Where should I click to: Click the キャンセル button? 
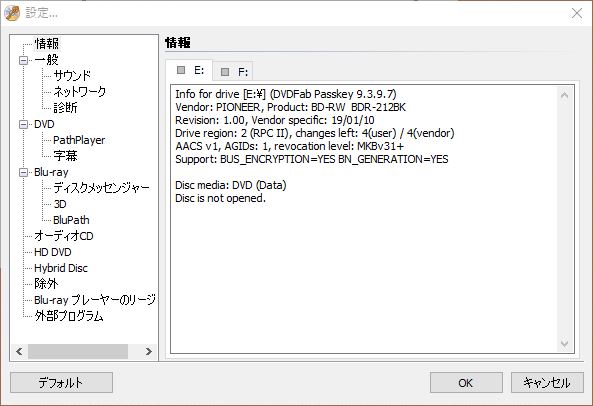(547, 383)
